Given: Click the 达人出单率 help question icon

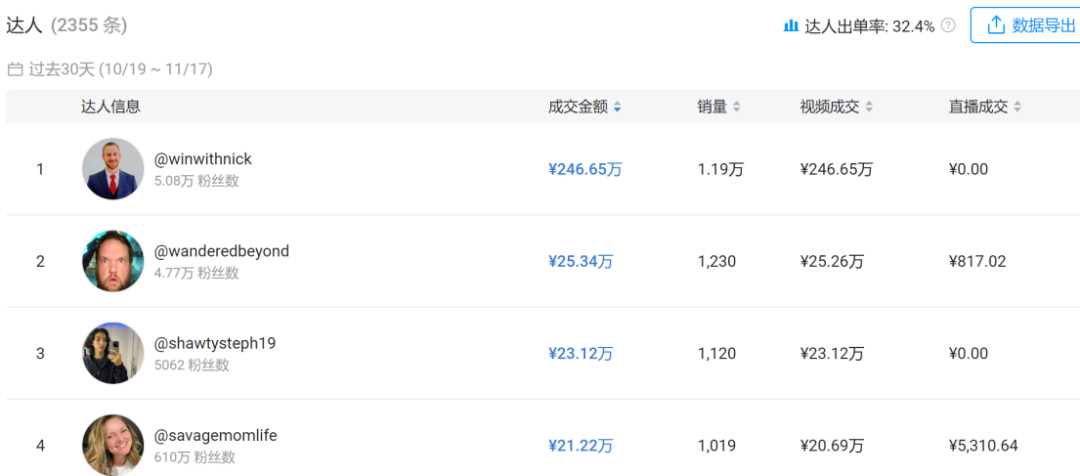Looking at the screenshot, I should (x=948, y=26).
